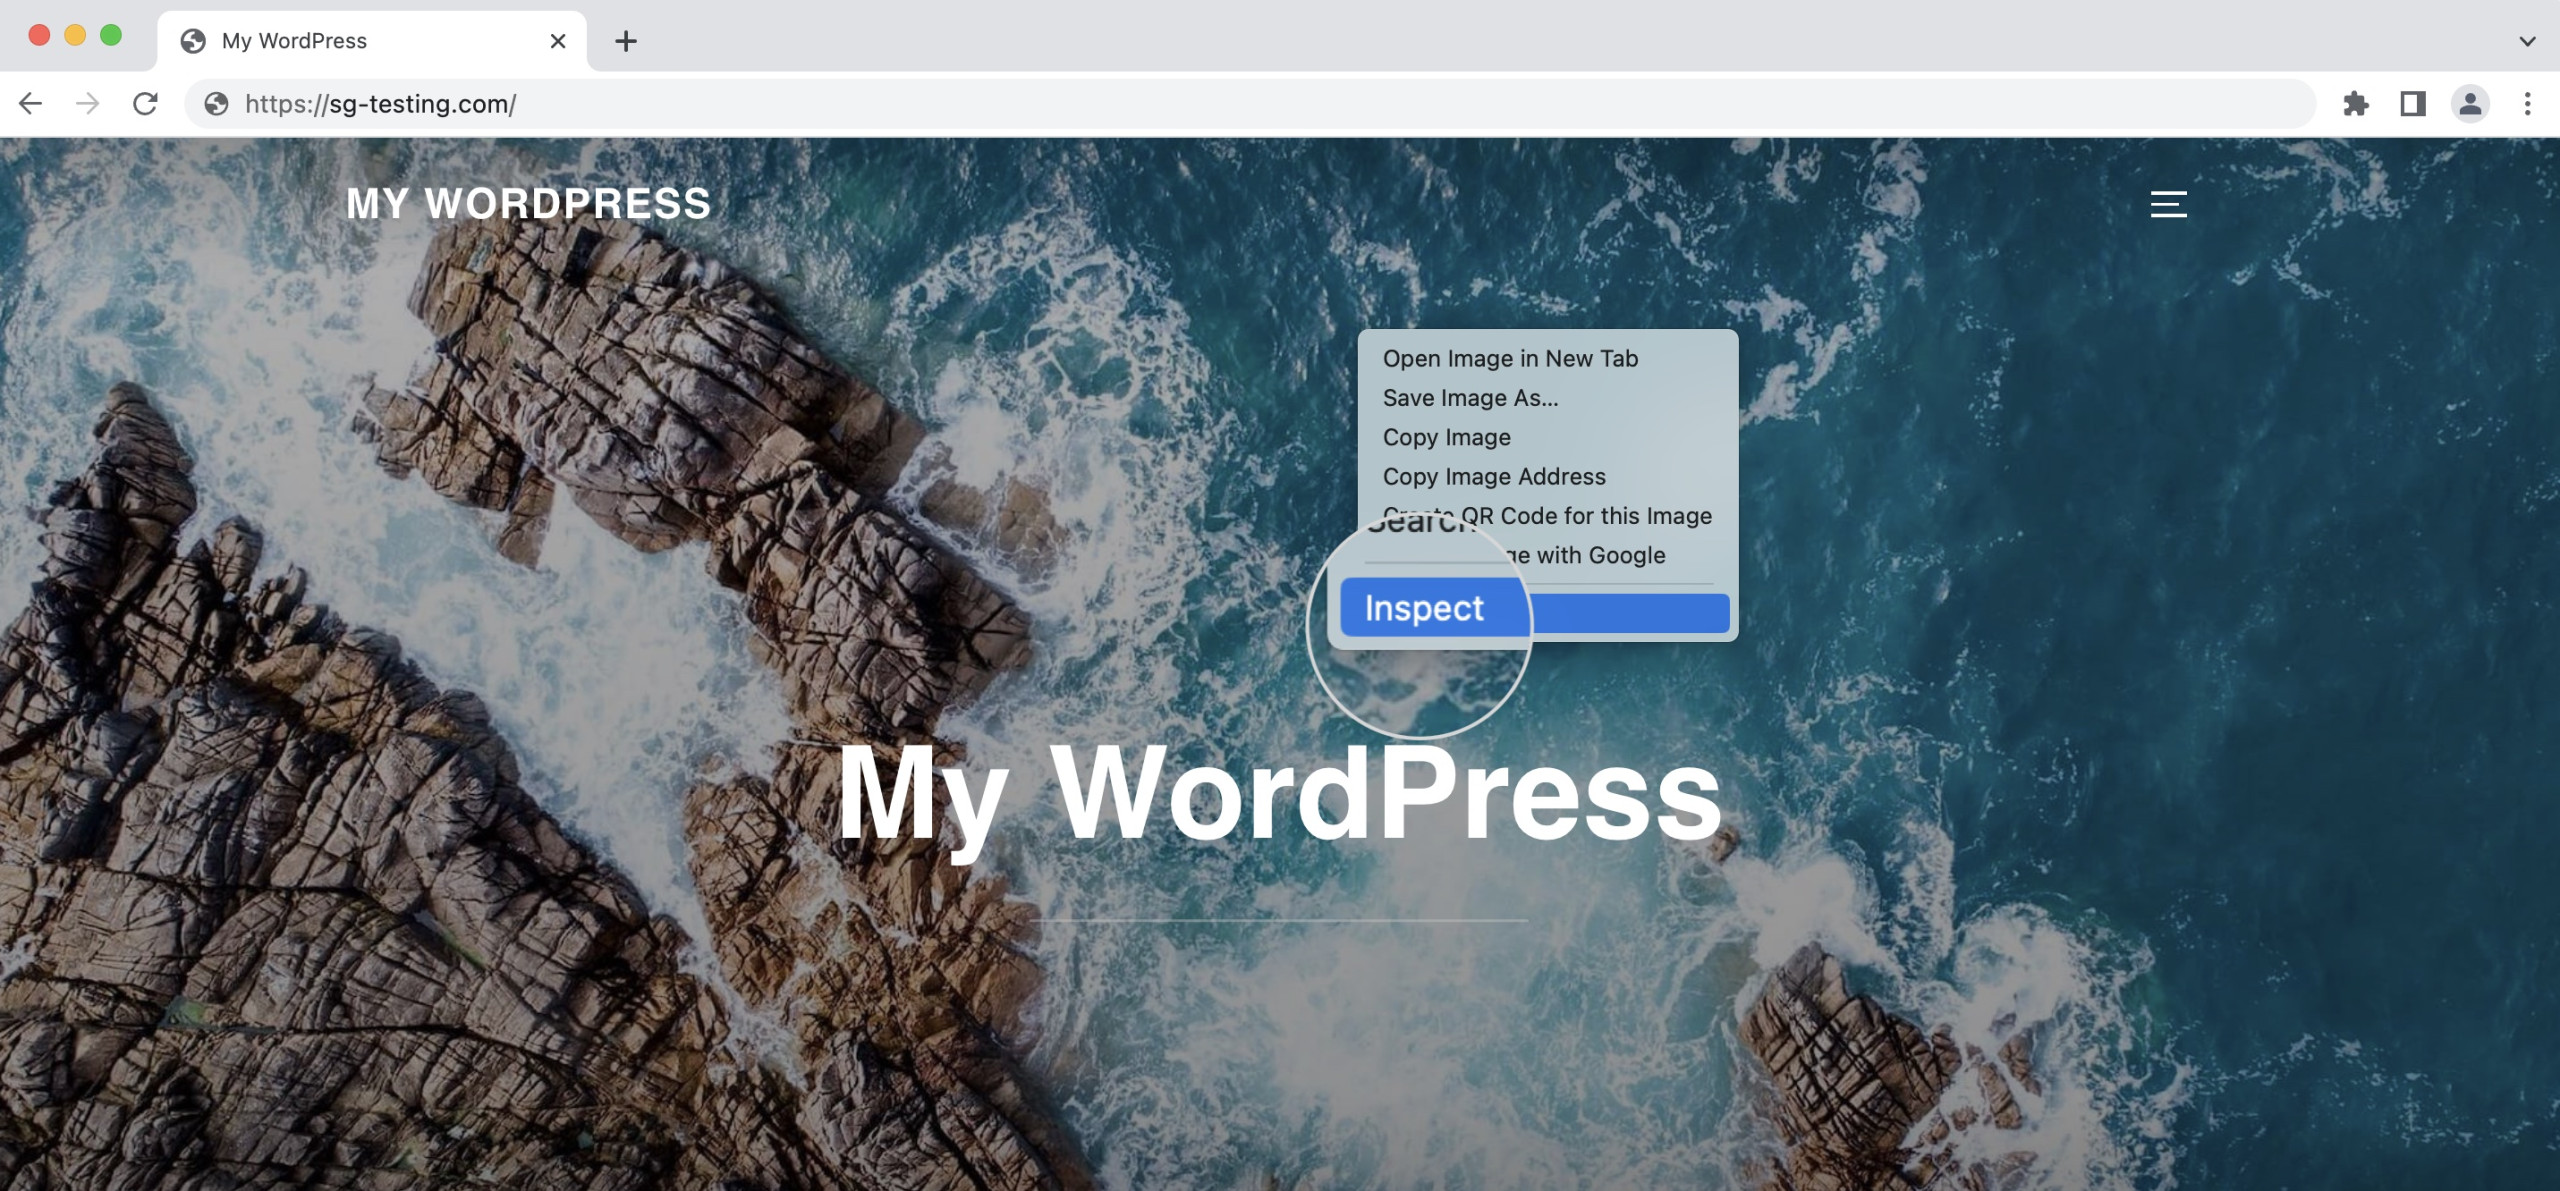Select Copy Image Address option
This screenshot has height=1191, width=2560.
1494,475
